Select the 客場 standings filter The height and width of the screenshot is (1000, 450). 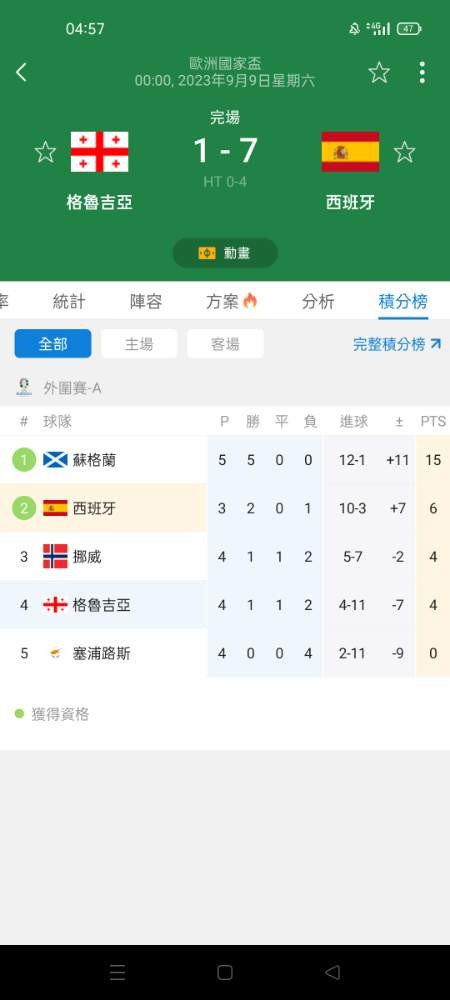coord(225,344)
